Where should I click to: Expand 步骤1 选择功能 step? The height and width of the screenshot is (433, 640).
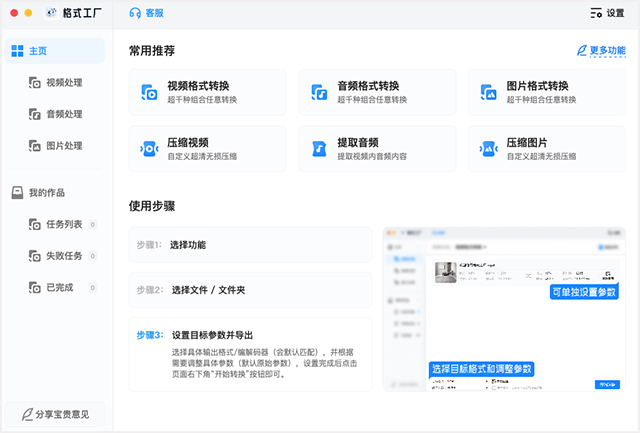pyautogui.click(x=250, y=245)
